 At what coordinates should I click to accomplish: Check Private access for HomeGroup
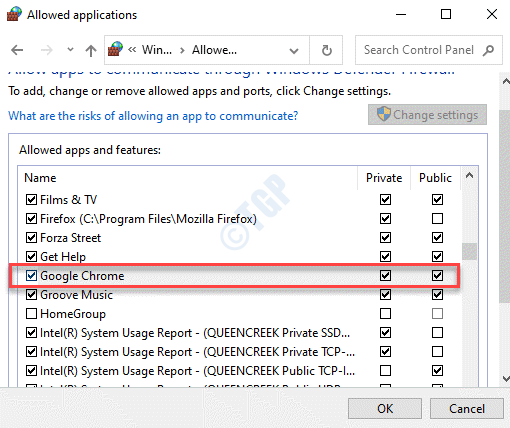385,314
